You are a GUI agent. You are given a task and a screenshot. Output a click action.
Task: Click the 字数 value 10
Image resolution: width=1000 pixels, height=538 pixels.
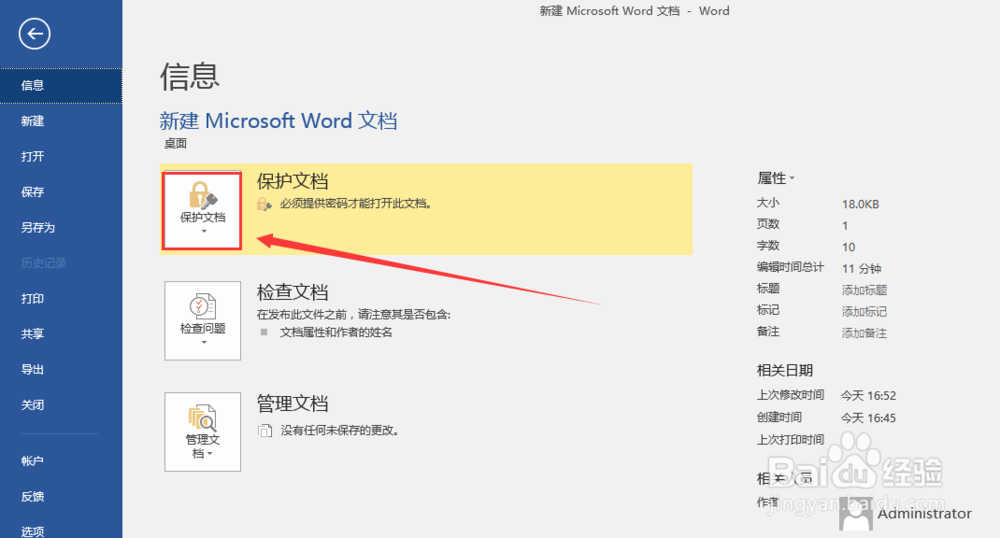pos(848,247)
